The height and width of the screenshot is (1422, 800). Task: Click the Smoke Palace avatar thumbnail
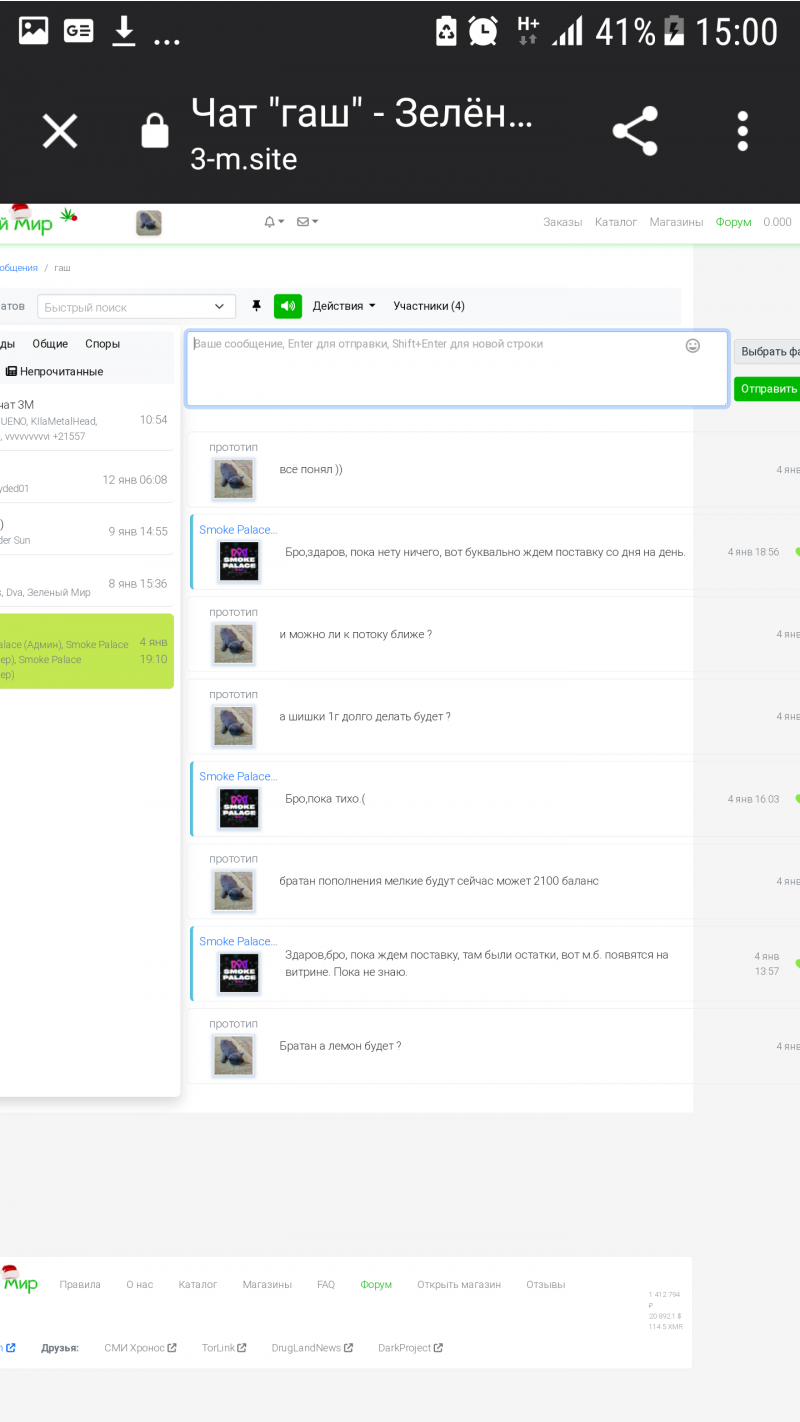(239, 562)
